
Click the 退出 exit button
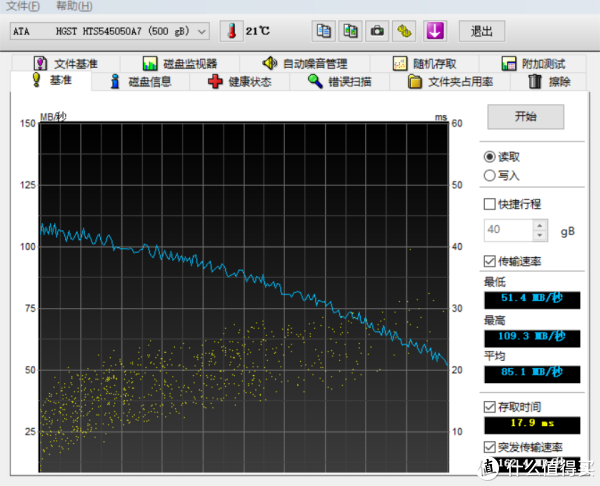[x=482, y=31]
